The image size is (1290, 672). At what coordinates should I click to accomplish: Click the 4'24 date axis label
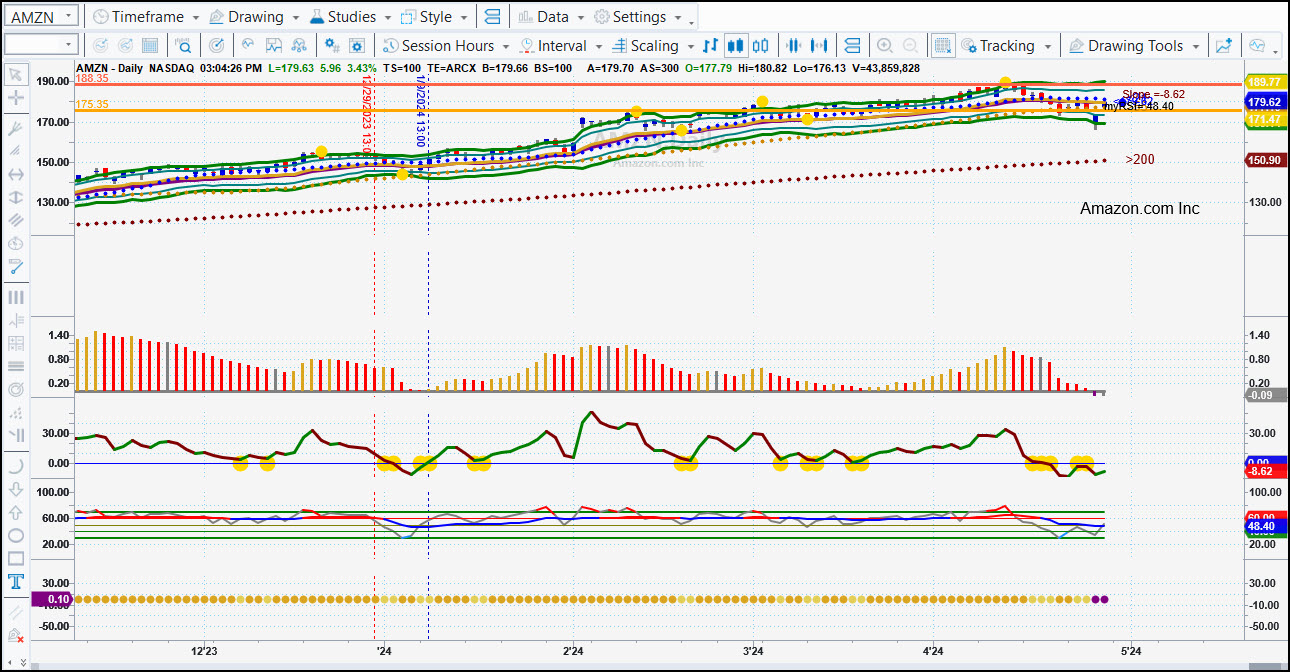tap(933, 651)
